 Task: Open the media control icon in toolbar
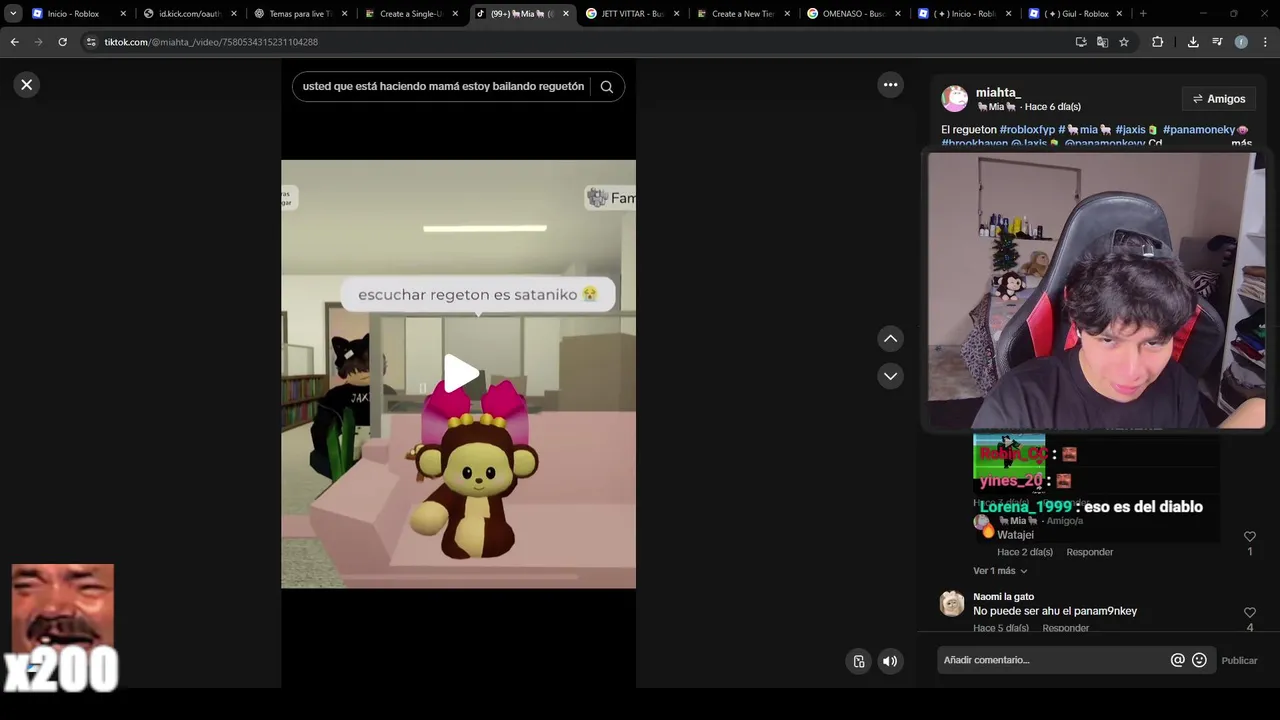(x=1217, y=42)
